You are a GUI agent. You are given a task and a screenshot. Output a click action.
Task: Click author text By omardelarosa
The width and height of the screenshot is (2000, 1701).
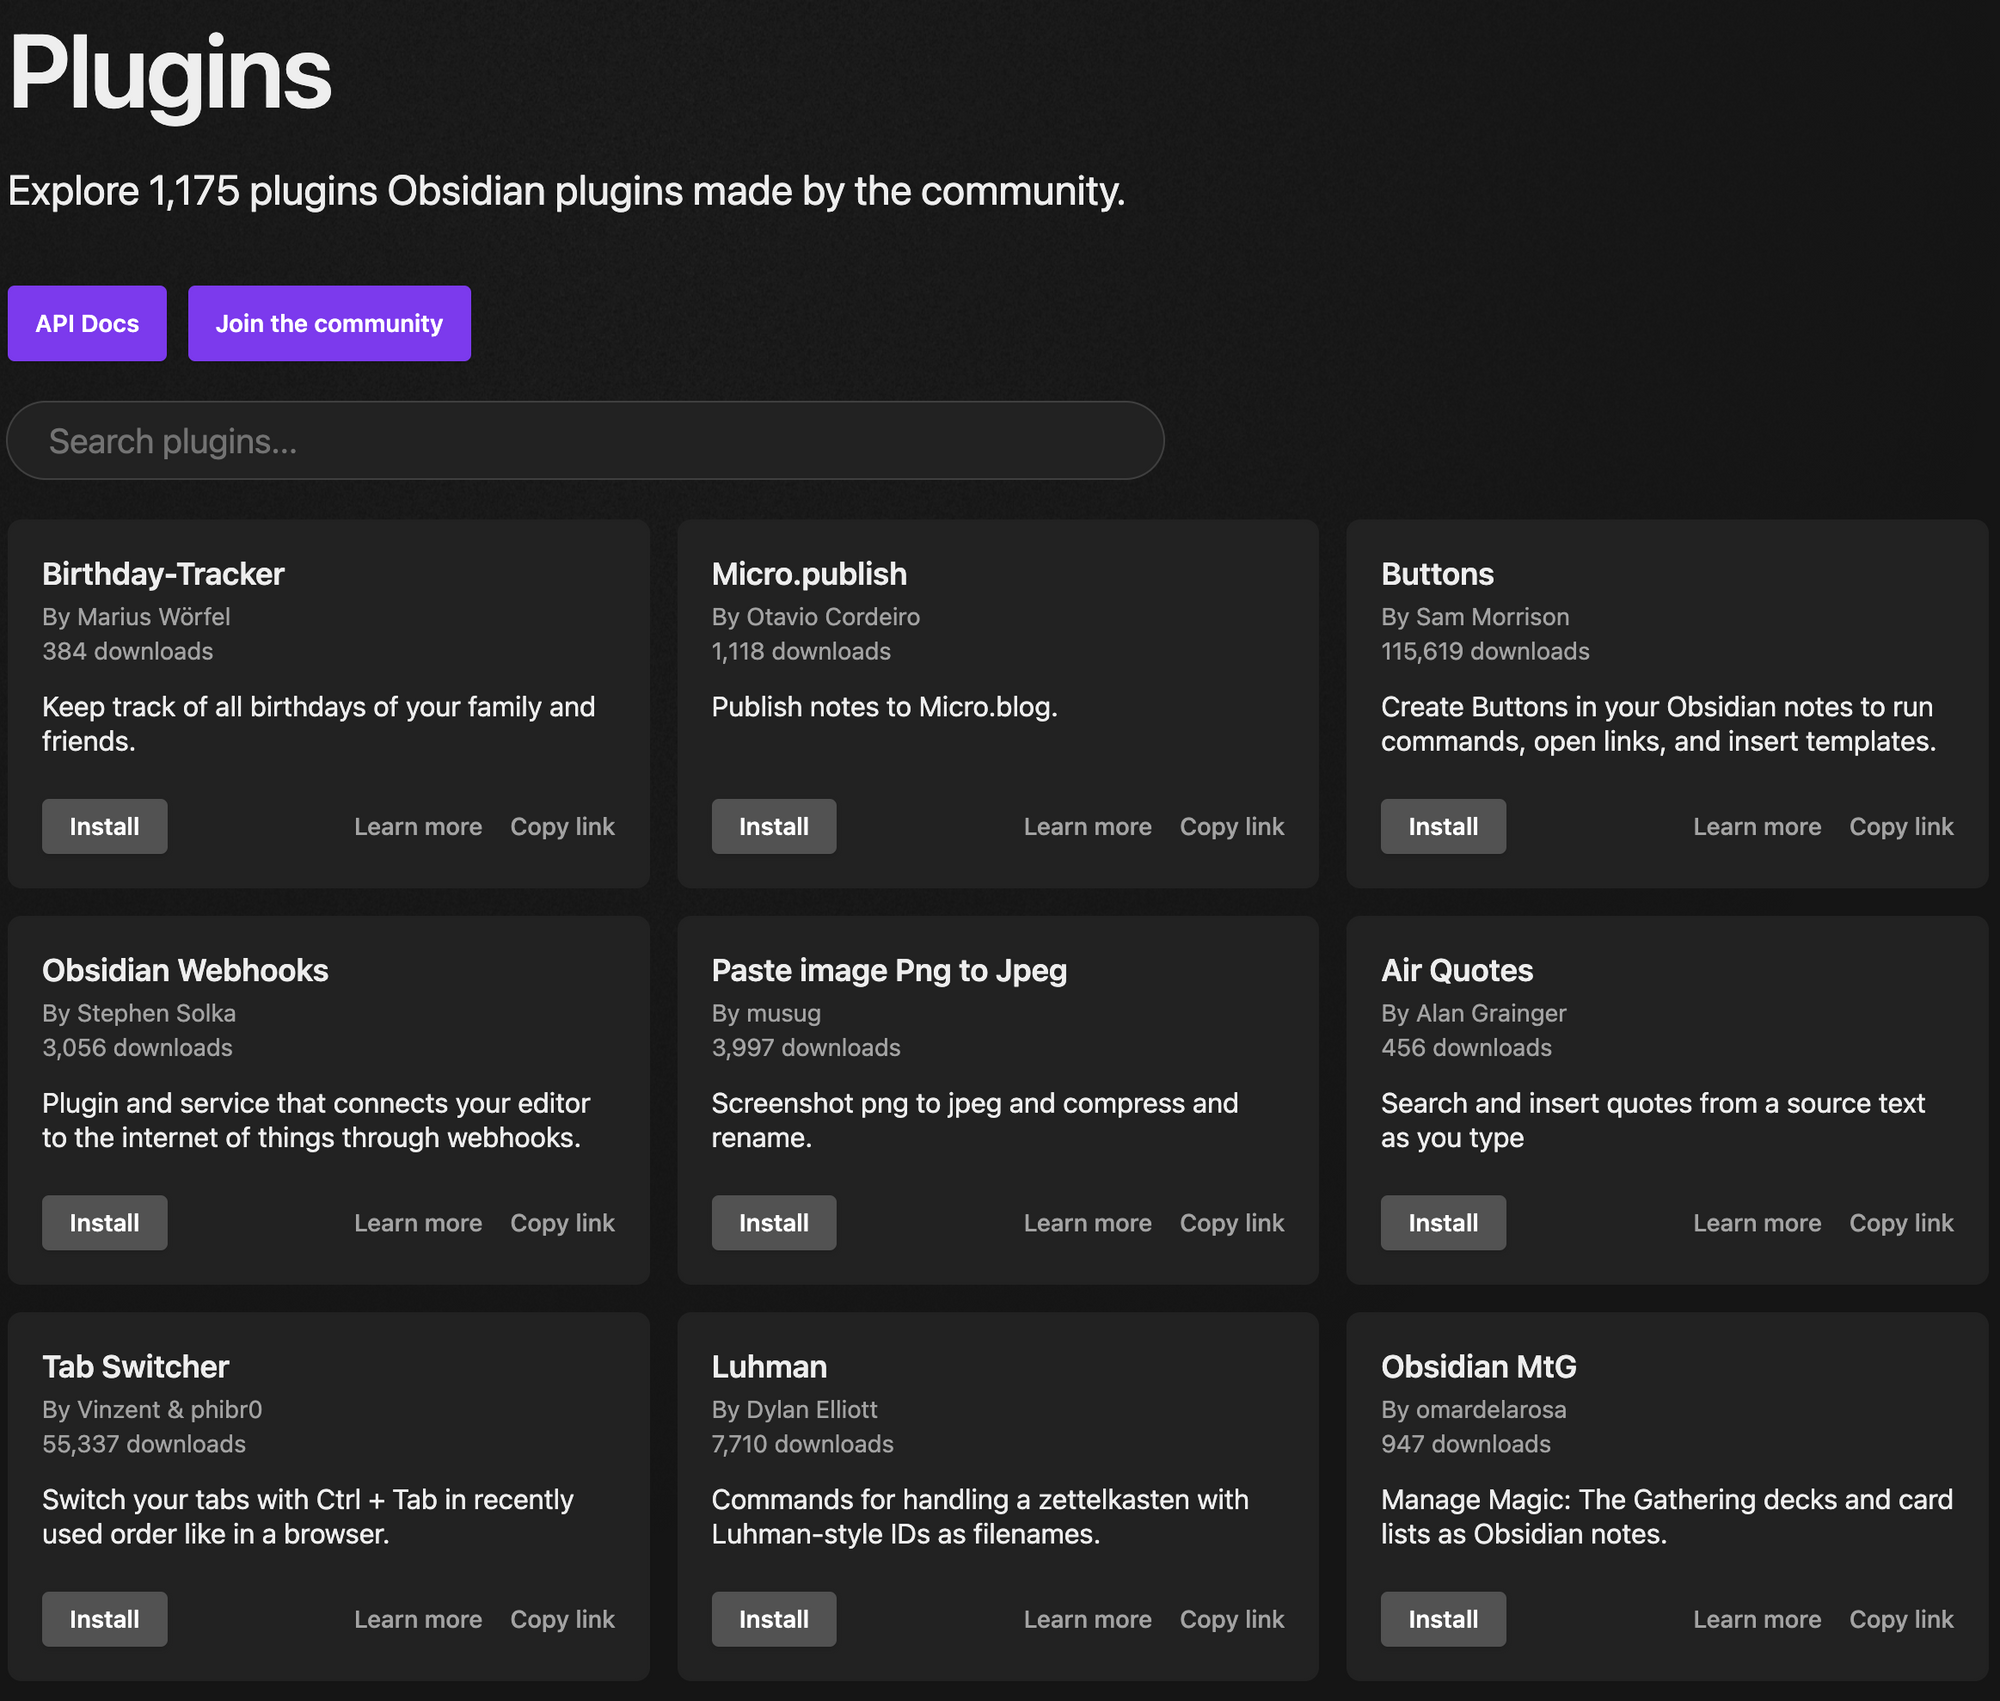coord(1473,1409)
